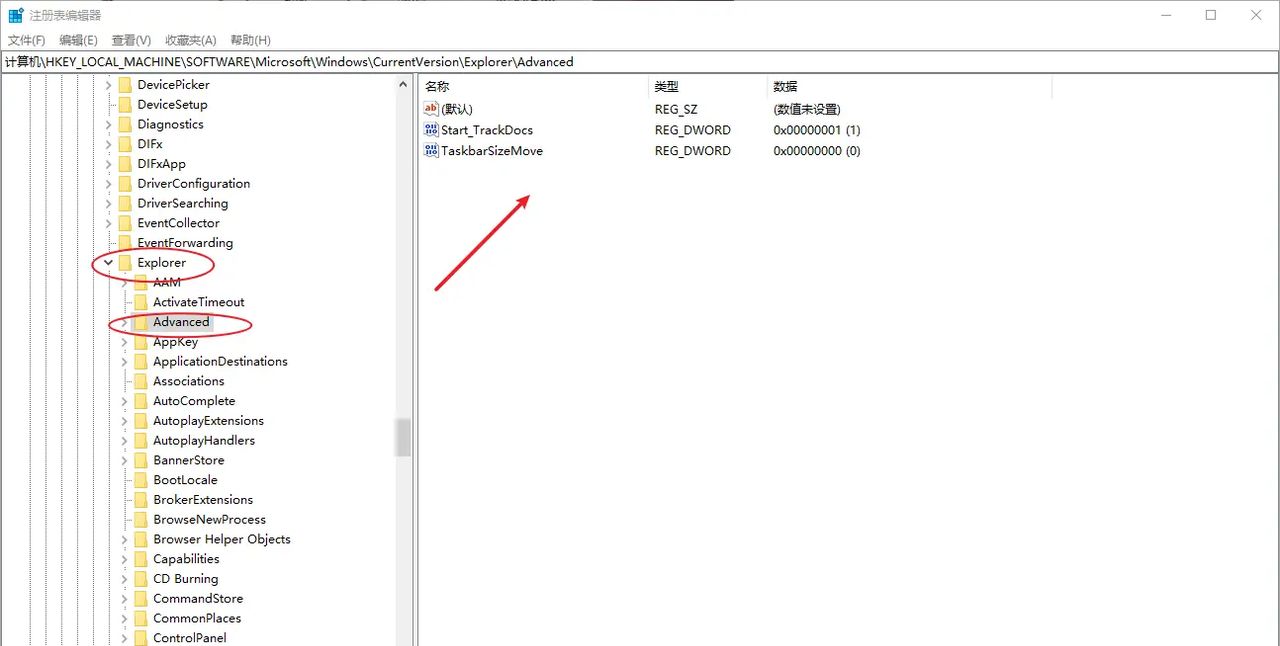Expand the DriverConfiguration tree node

click(x=109, y=184)
